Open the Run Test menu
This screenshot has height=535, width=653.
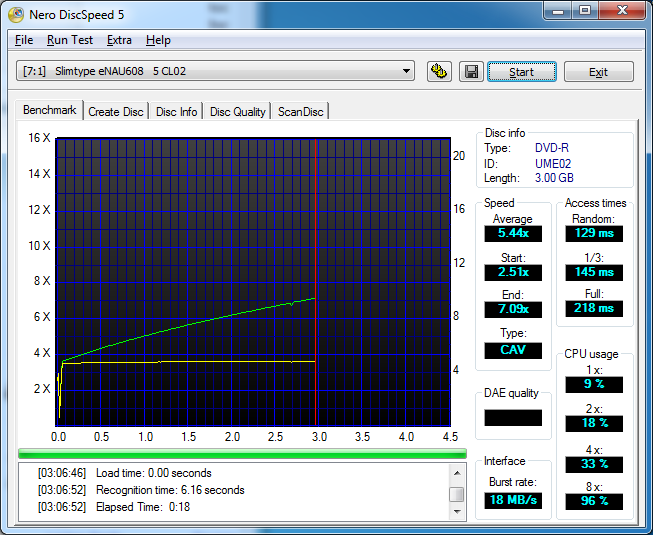click(x=70, y=40)
